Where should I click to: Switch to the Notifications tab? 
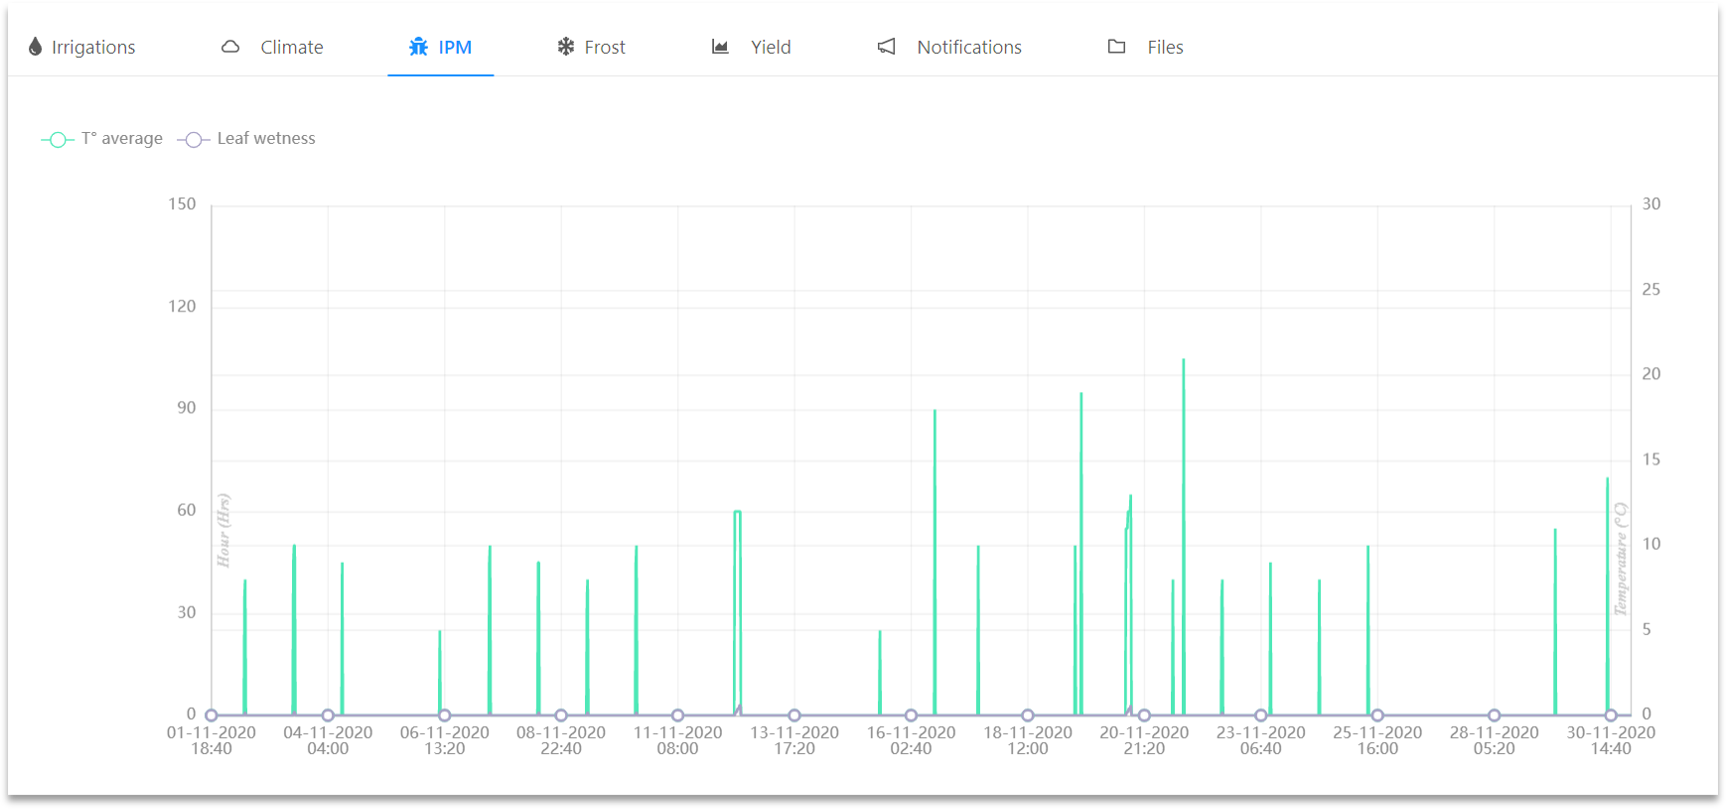(x=950, y=47)
